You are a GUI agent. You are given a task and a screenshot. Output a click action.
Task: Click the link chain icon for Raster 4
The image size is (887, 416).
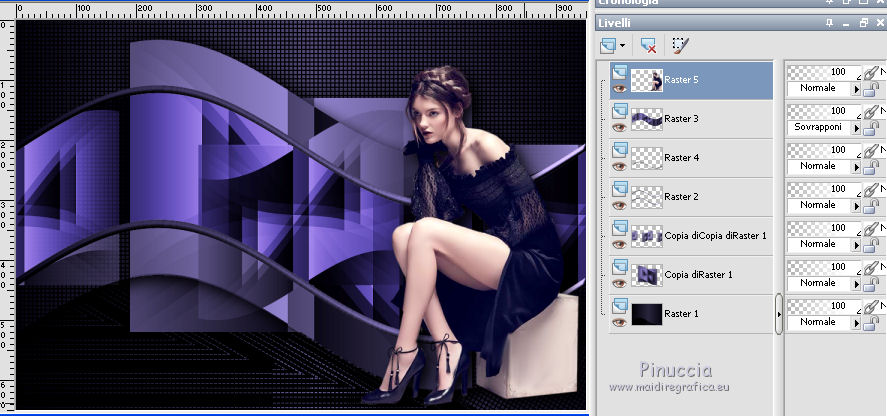click(x=872, y=151)
